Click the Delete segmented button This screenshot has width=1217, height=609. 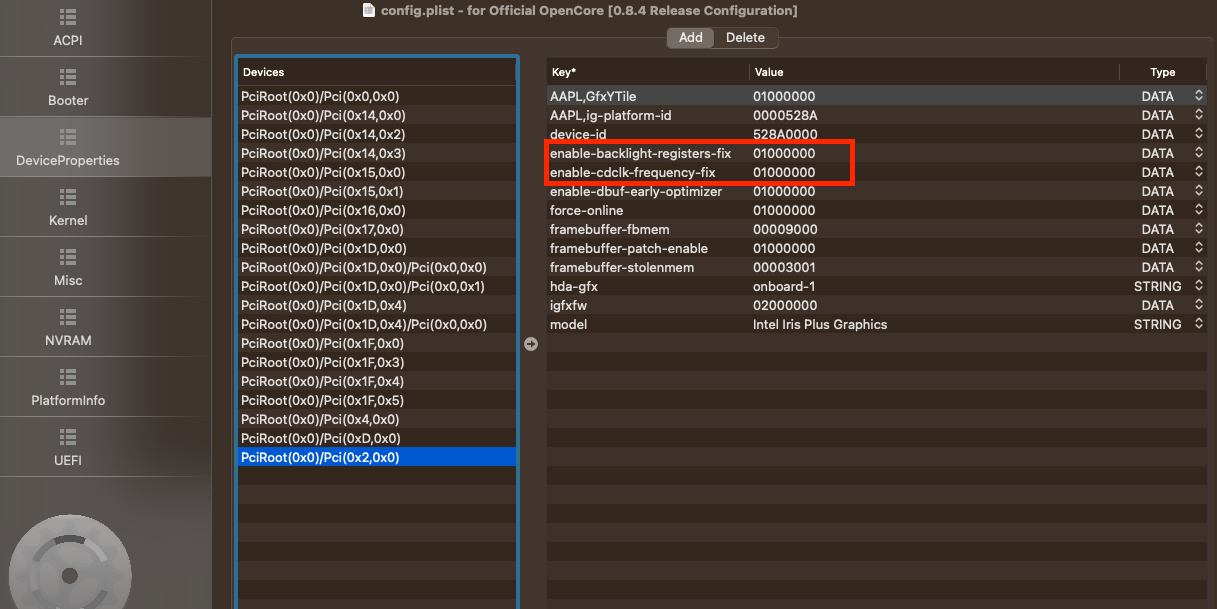pyautogui.click(x=745, y=38)
